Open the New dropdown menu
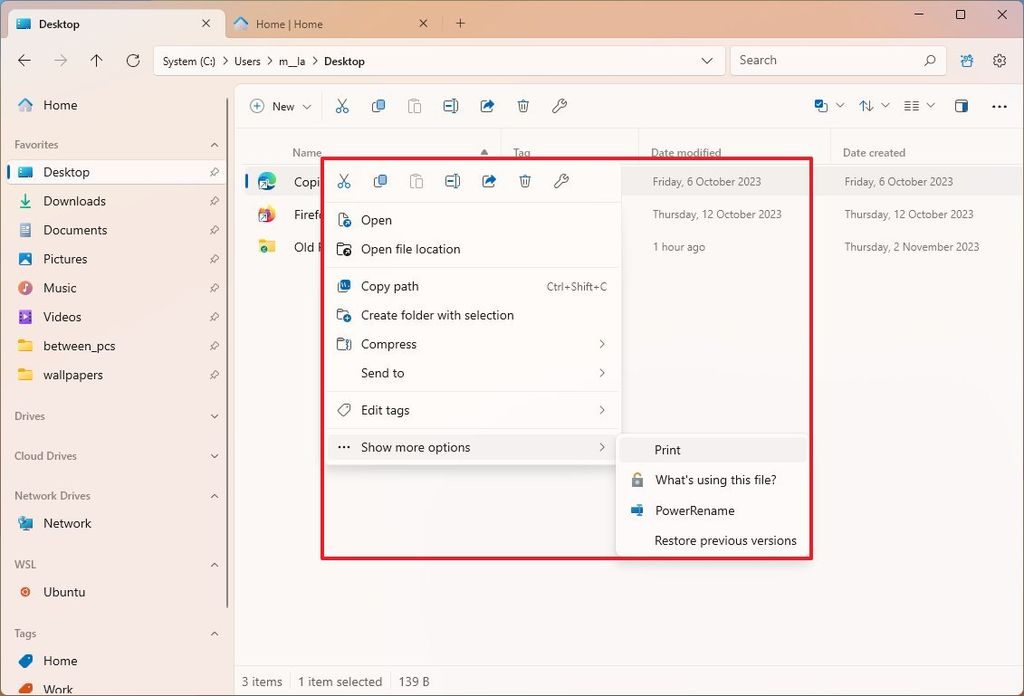The height and width of the screenshot is (696, 1024). pos(278,105)
